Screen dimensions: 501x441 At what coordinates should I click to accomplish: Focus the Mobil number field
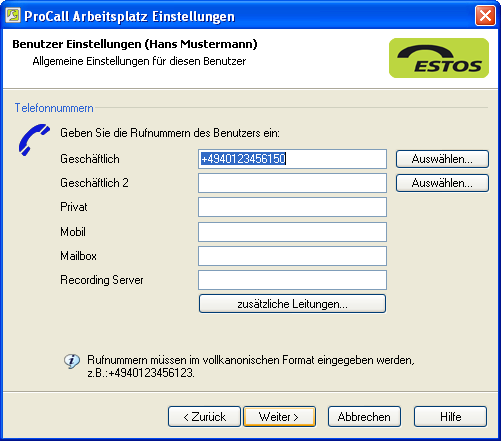coord(292,232)
